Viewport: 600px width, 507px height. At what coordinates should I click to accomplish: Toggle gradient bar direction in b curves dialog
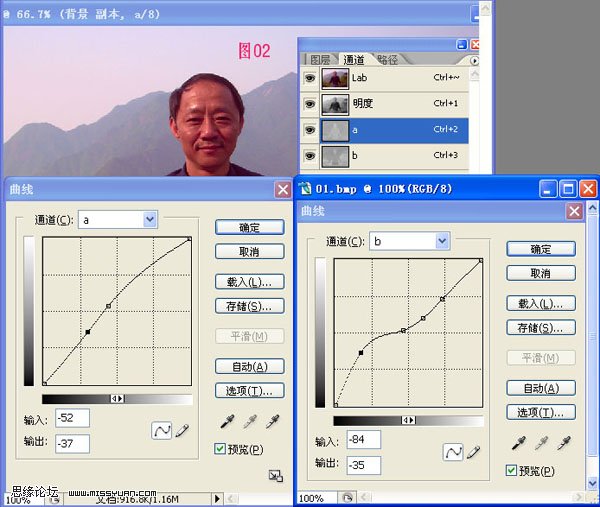click(x=409, y=420)
